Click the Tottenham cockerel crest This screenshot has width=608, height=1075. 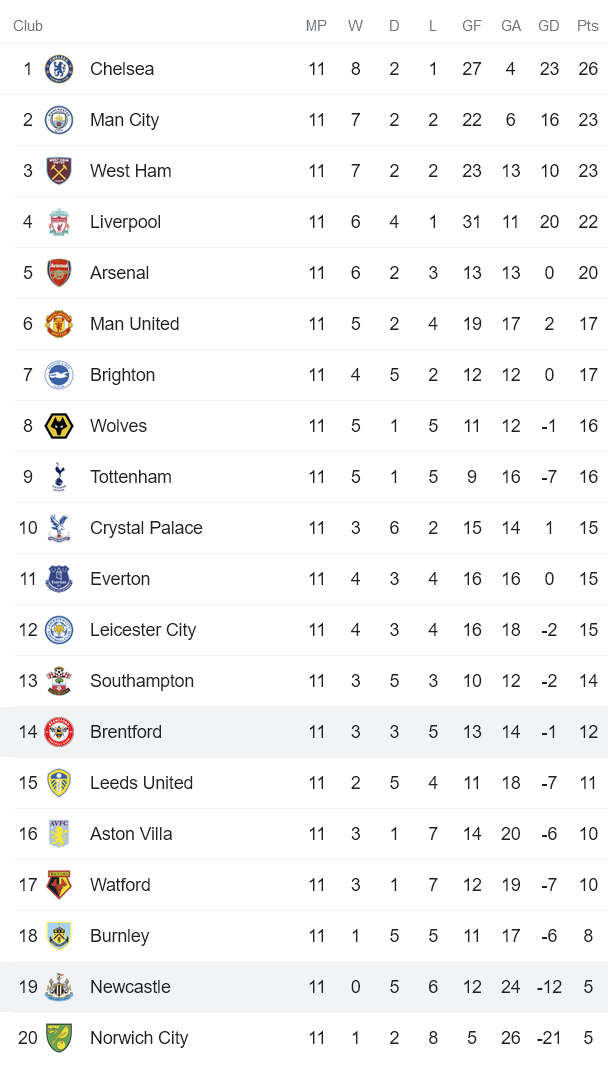point(59,477)
